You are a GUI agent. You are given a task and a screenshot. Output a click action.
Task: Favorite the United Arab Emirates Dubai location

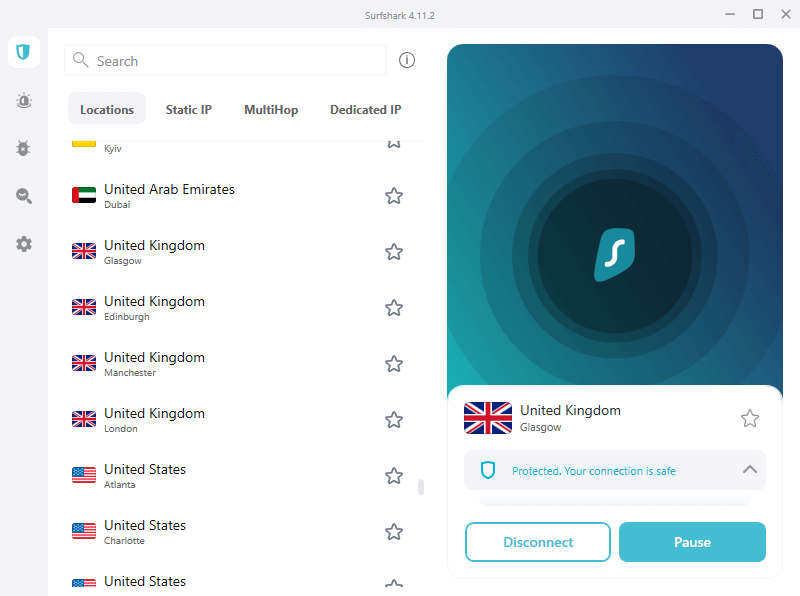[x=394, y=196]
